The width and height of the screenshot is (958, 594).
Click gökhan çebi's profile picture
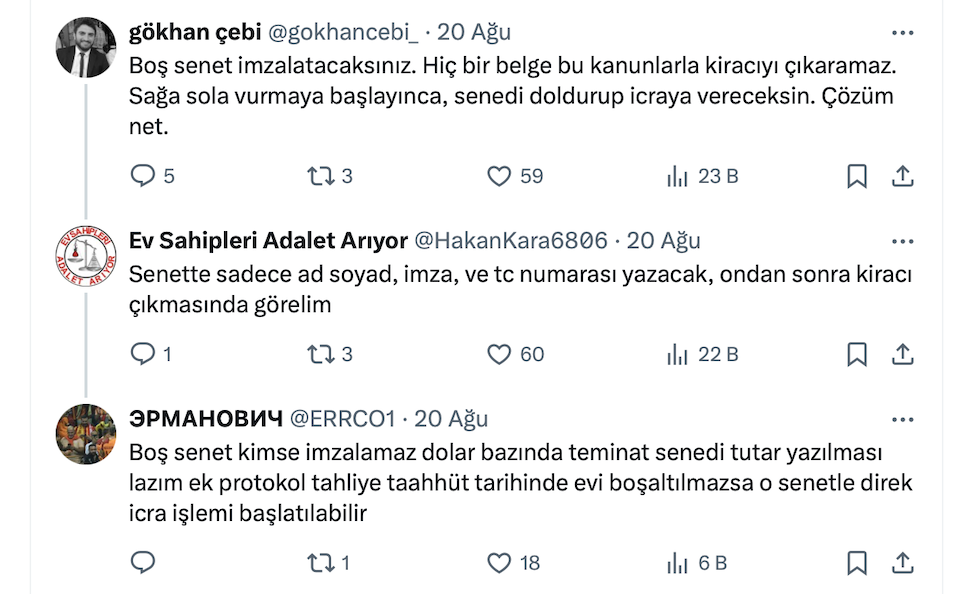point(85,49)
